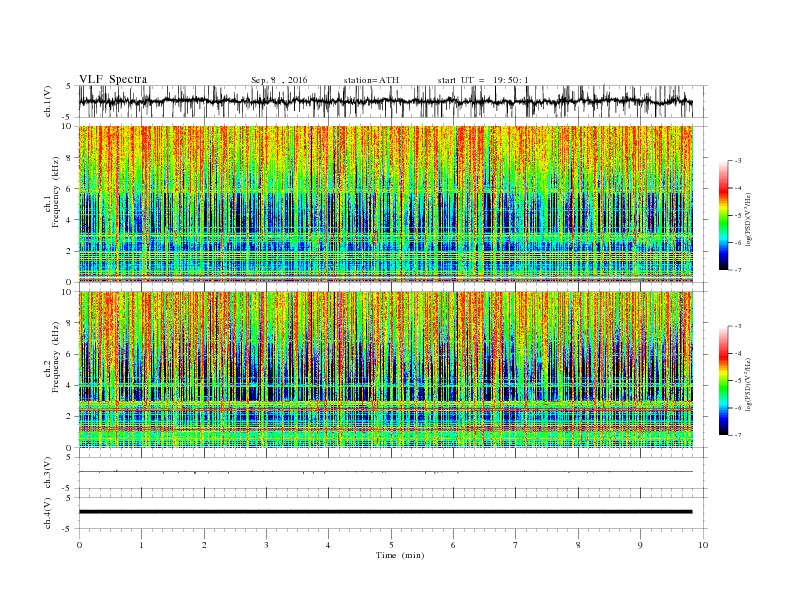Click the ch.2 color bar log(PSD) label

pyautogui.click(x=749, y=384)
